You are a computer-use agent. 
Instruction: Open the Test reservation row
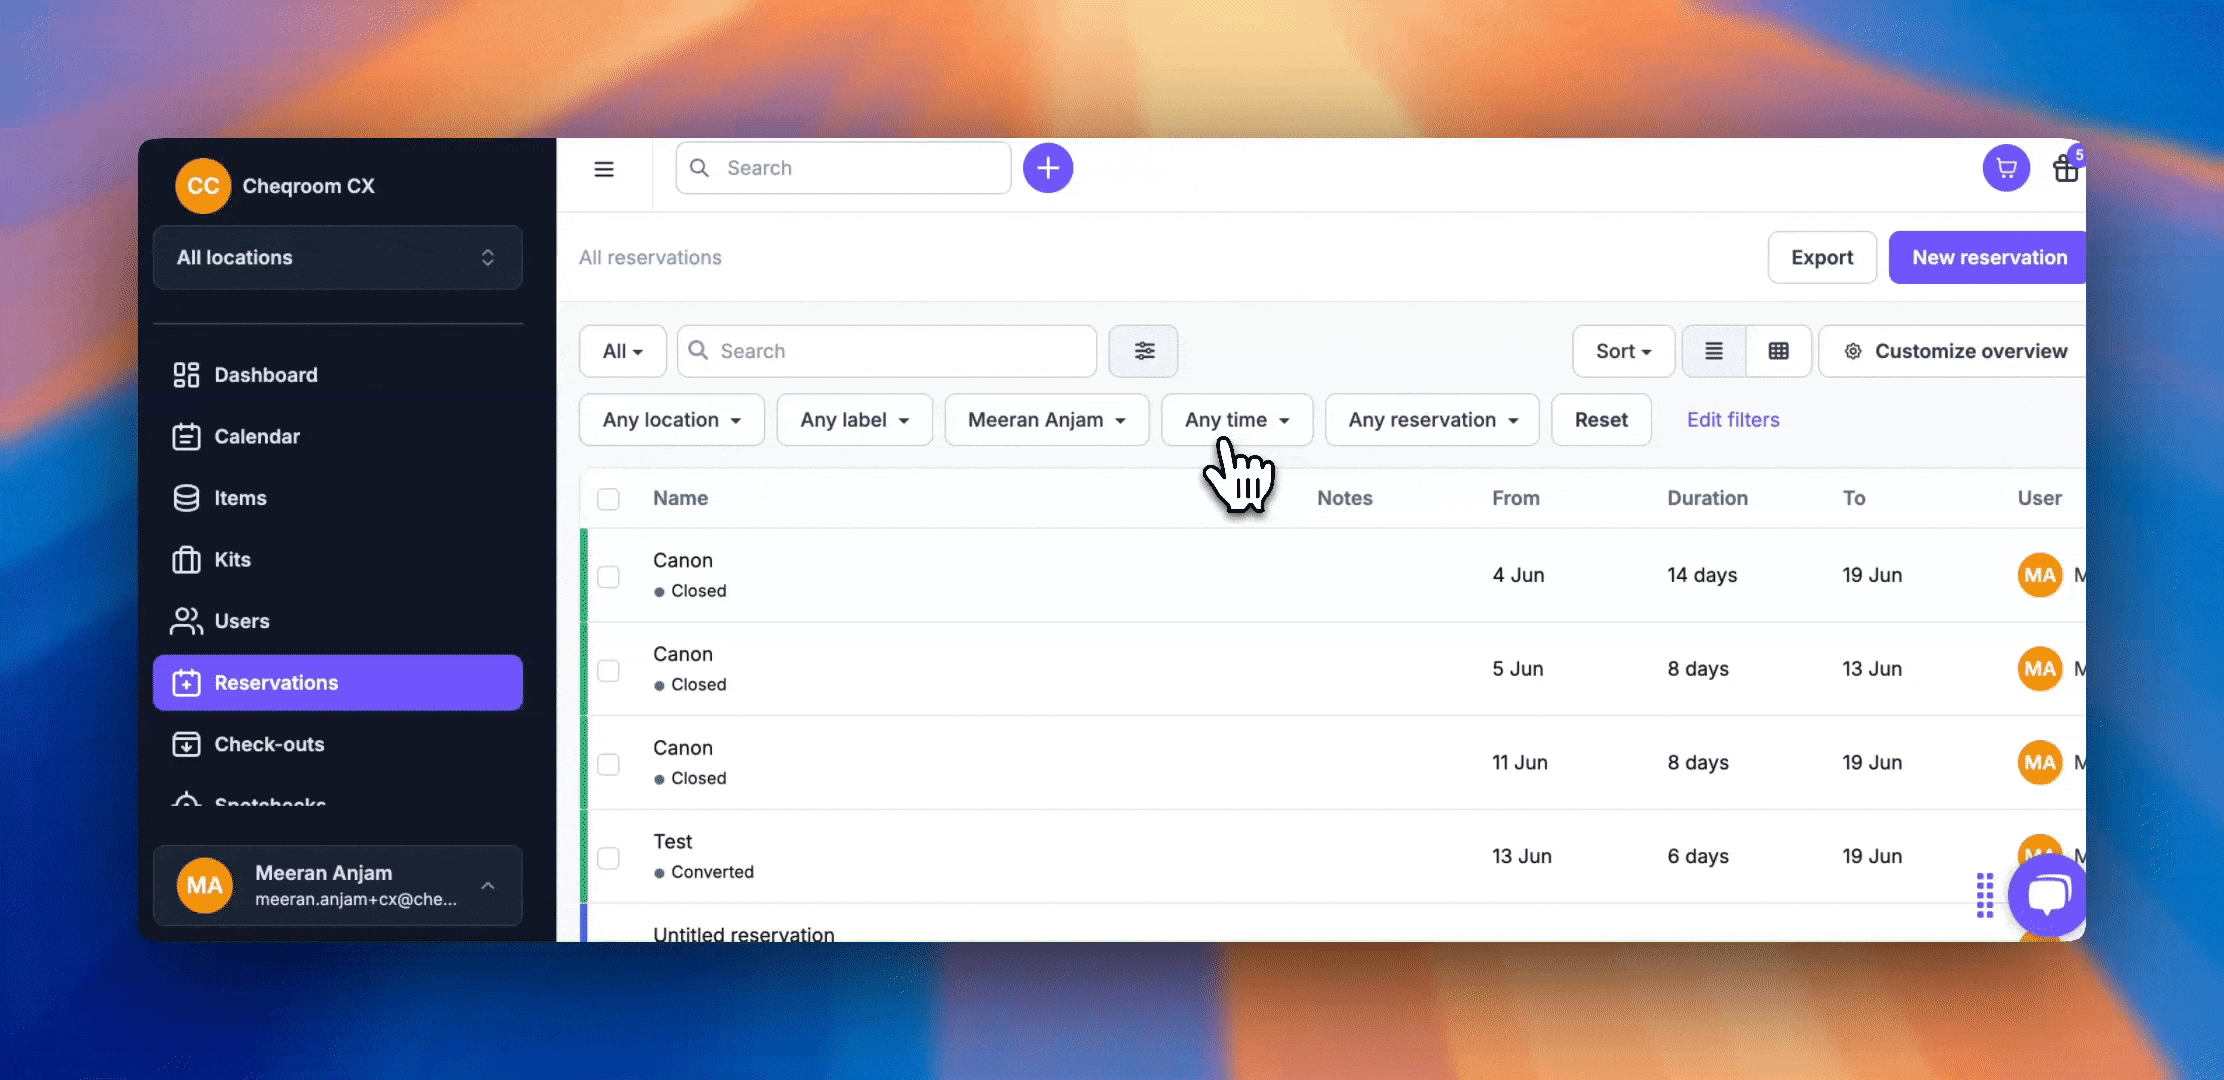point(1333,857)
